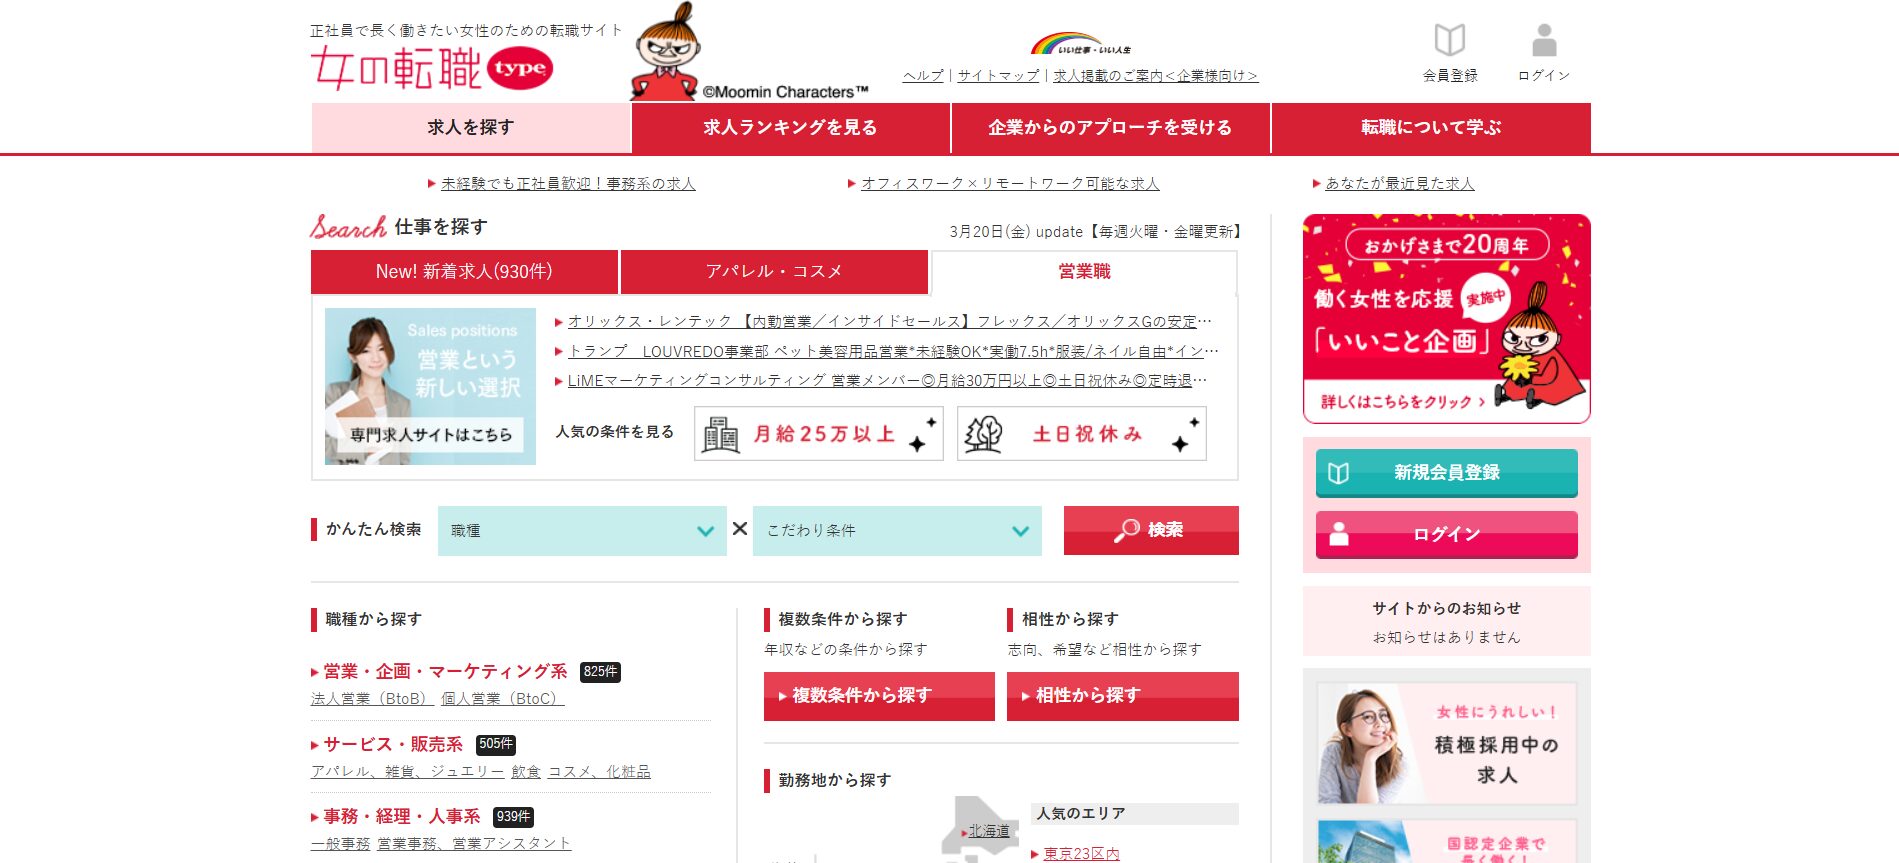
Task: Click the person icon on the pink ログイン button
Action: pyautogui.click(x=1338, y=534)
